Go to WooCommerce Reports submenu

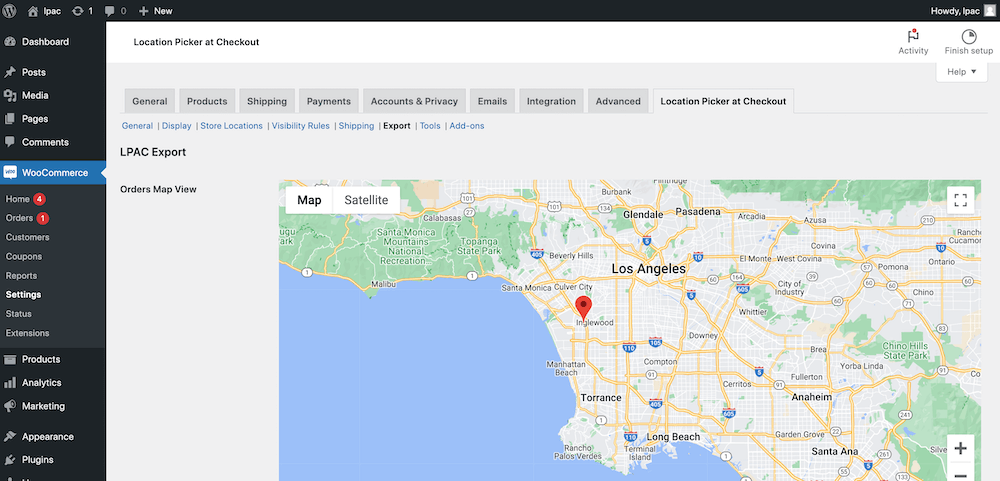21,276
